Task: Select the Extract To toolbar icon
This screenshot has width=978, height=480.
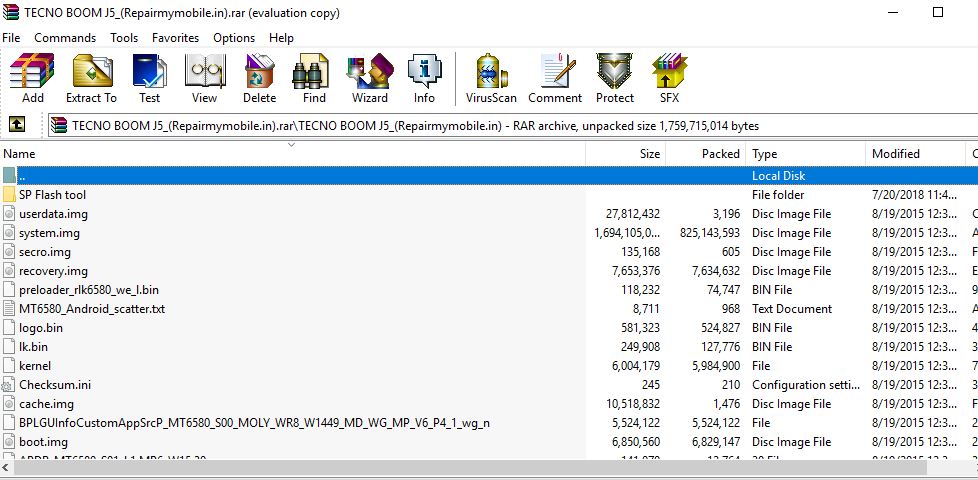Action: 92,79
